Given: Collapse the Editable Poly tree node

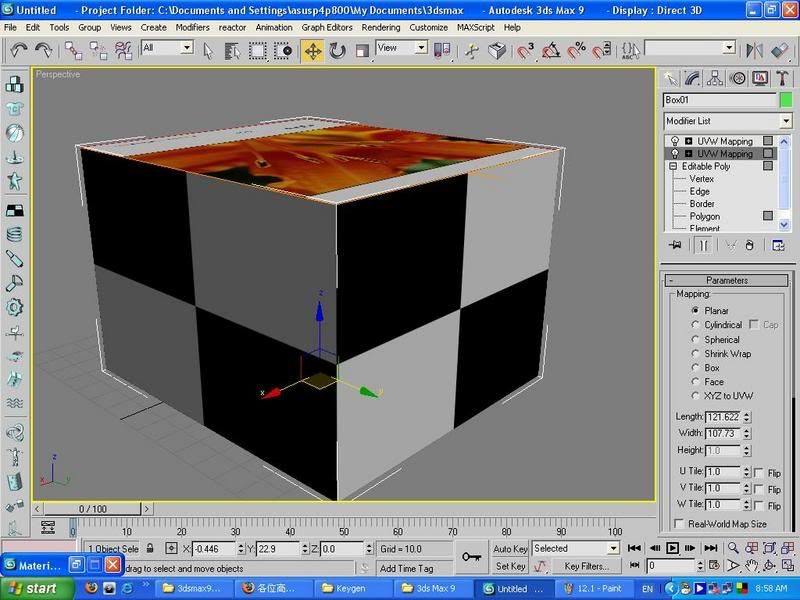Looking at the screenshot, I should tap(673, 166).
